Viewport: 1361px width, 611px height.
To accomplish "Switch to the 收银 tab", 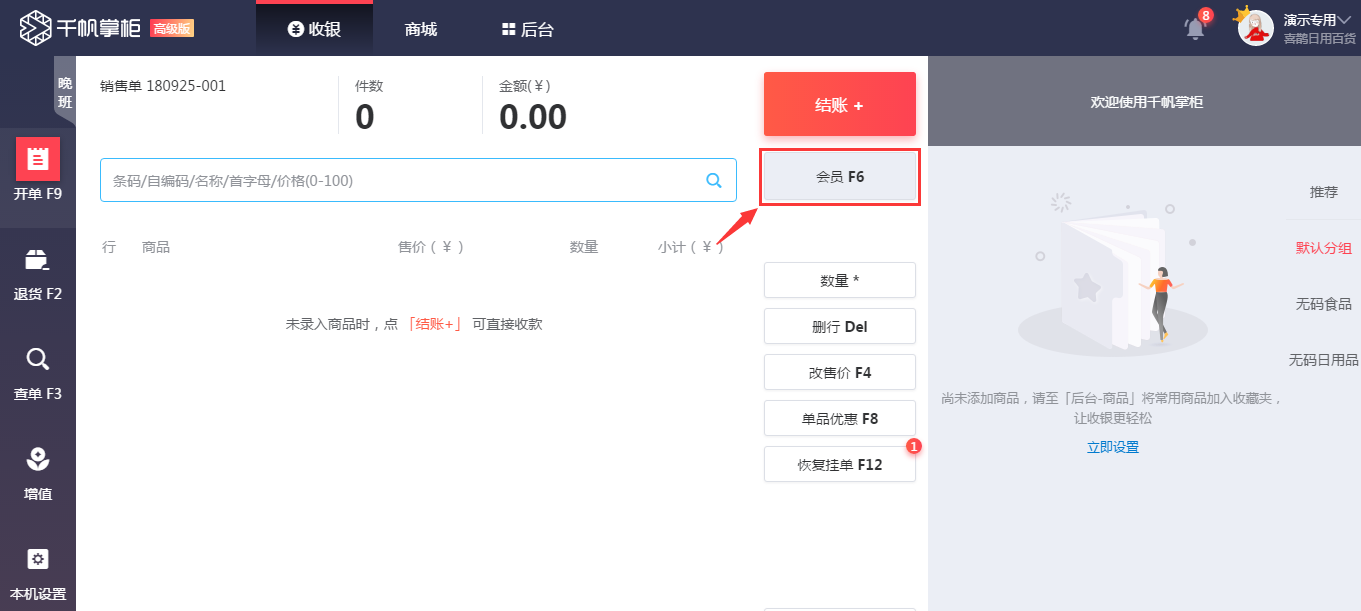I will tap(314, 28).
